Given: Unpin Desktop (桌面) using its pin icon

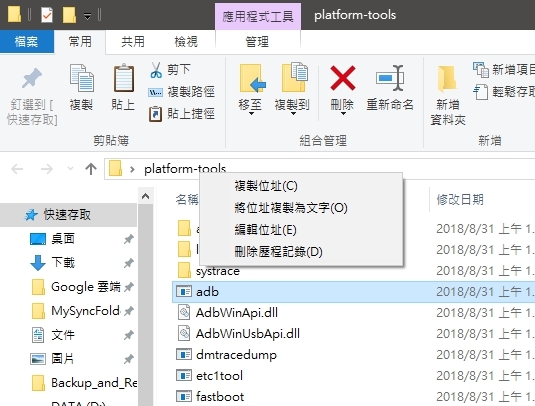Looking at the screenshot, I should pos(129,239).
